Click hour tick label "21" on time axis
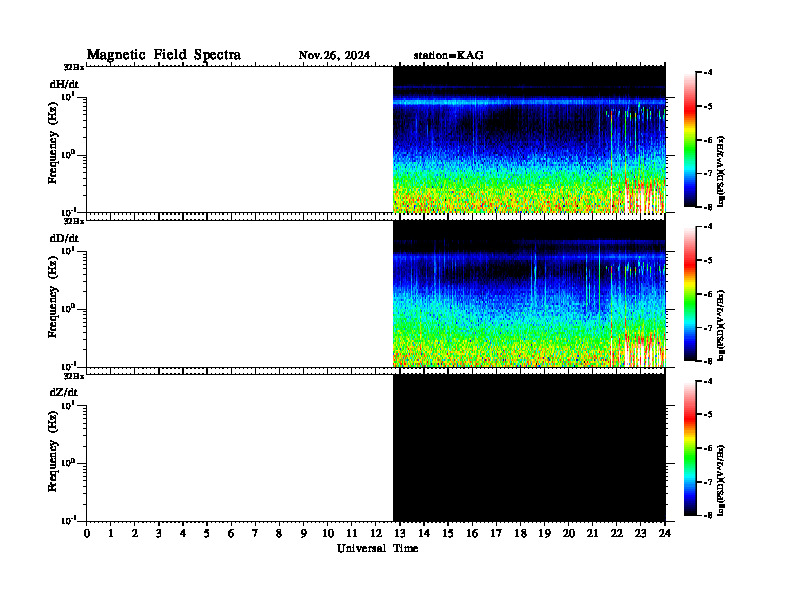This screenshot has width=792, height=612. (592, 534)
